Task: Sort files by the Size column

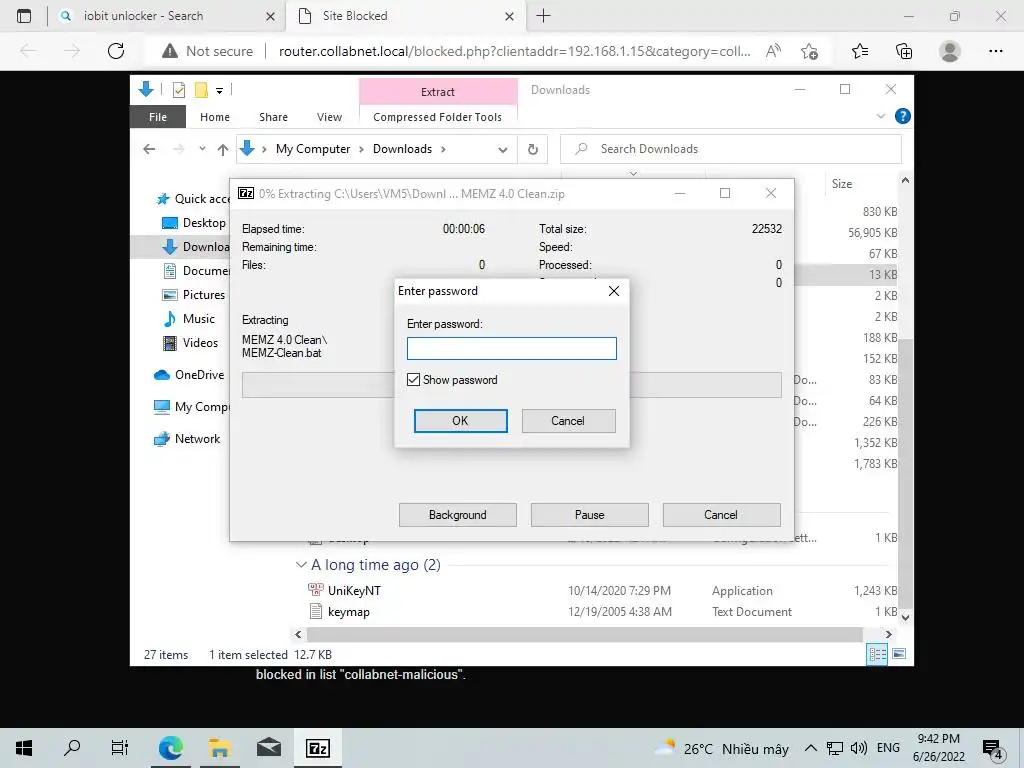Action: click(842, 184)
